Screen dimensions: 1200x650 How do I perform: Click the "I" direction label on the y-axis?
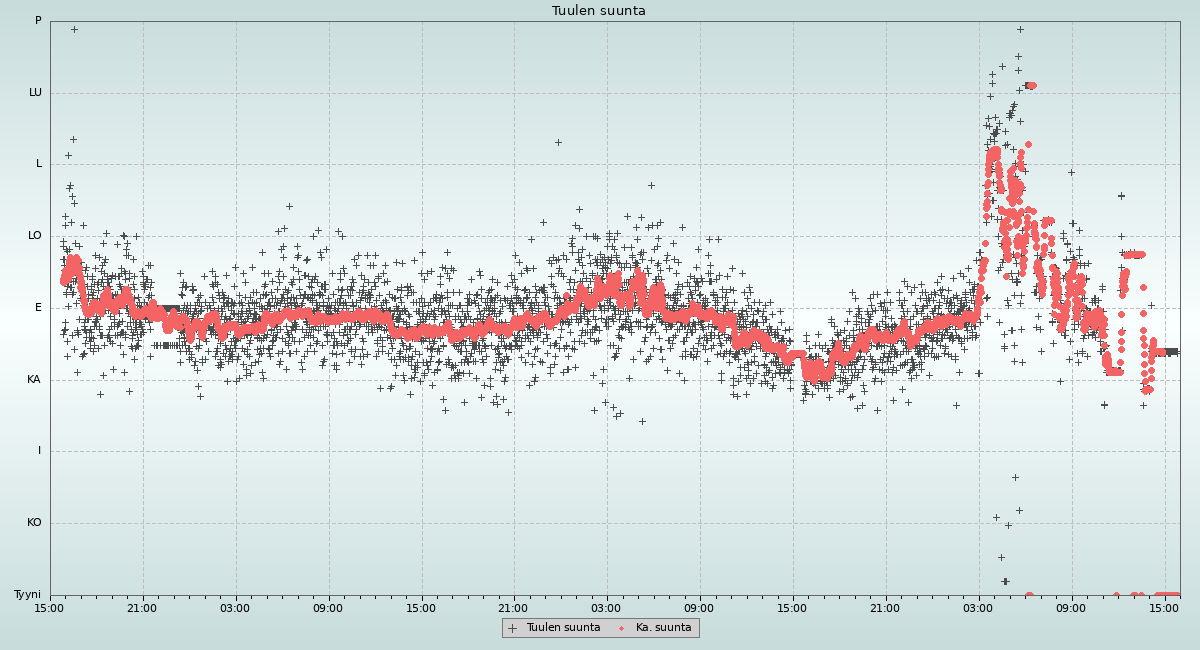40,451
